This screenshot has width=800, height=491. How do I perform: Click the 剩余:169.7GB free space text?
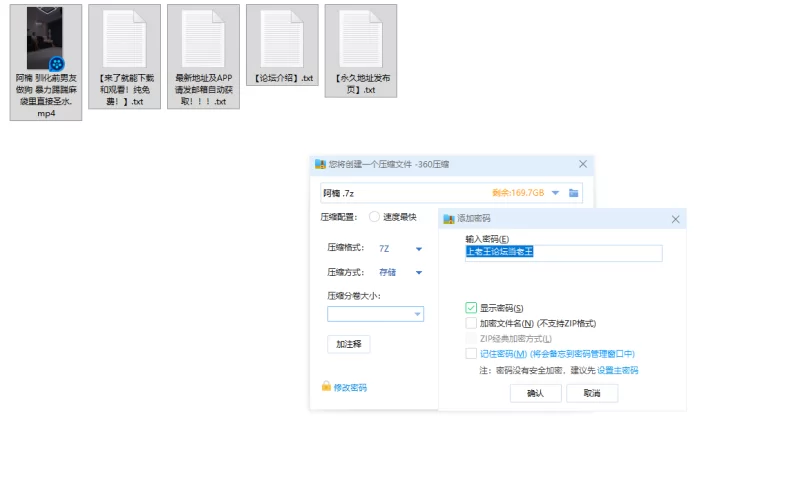518,193
